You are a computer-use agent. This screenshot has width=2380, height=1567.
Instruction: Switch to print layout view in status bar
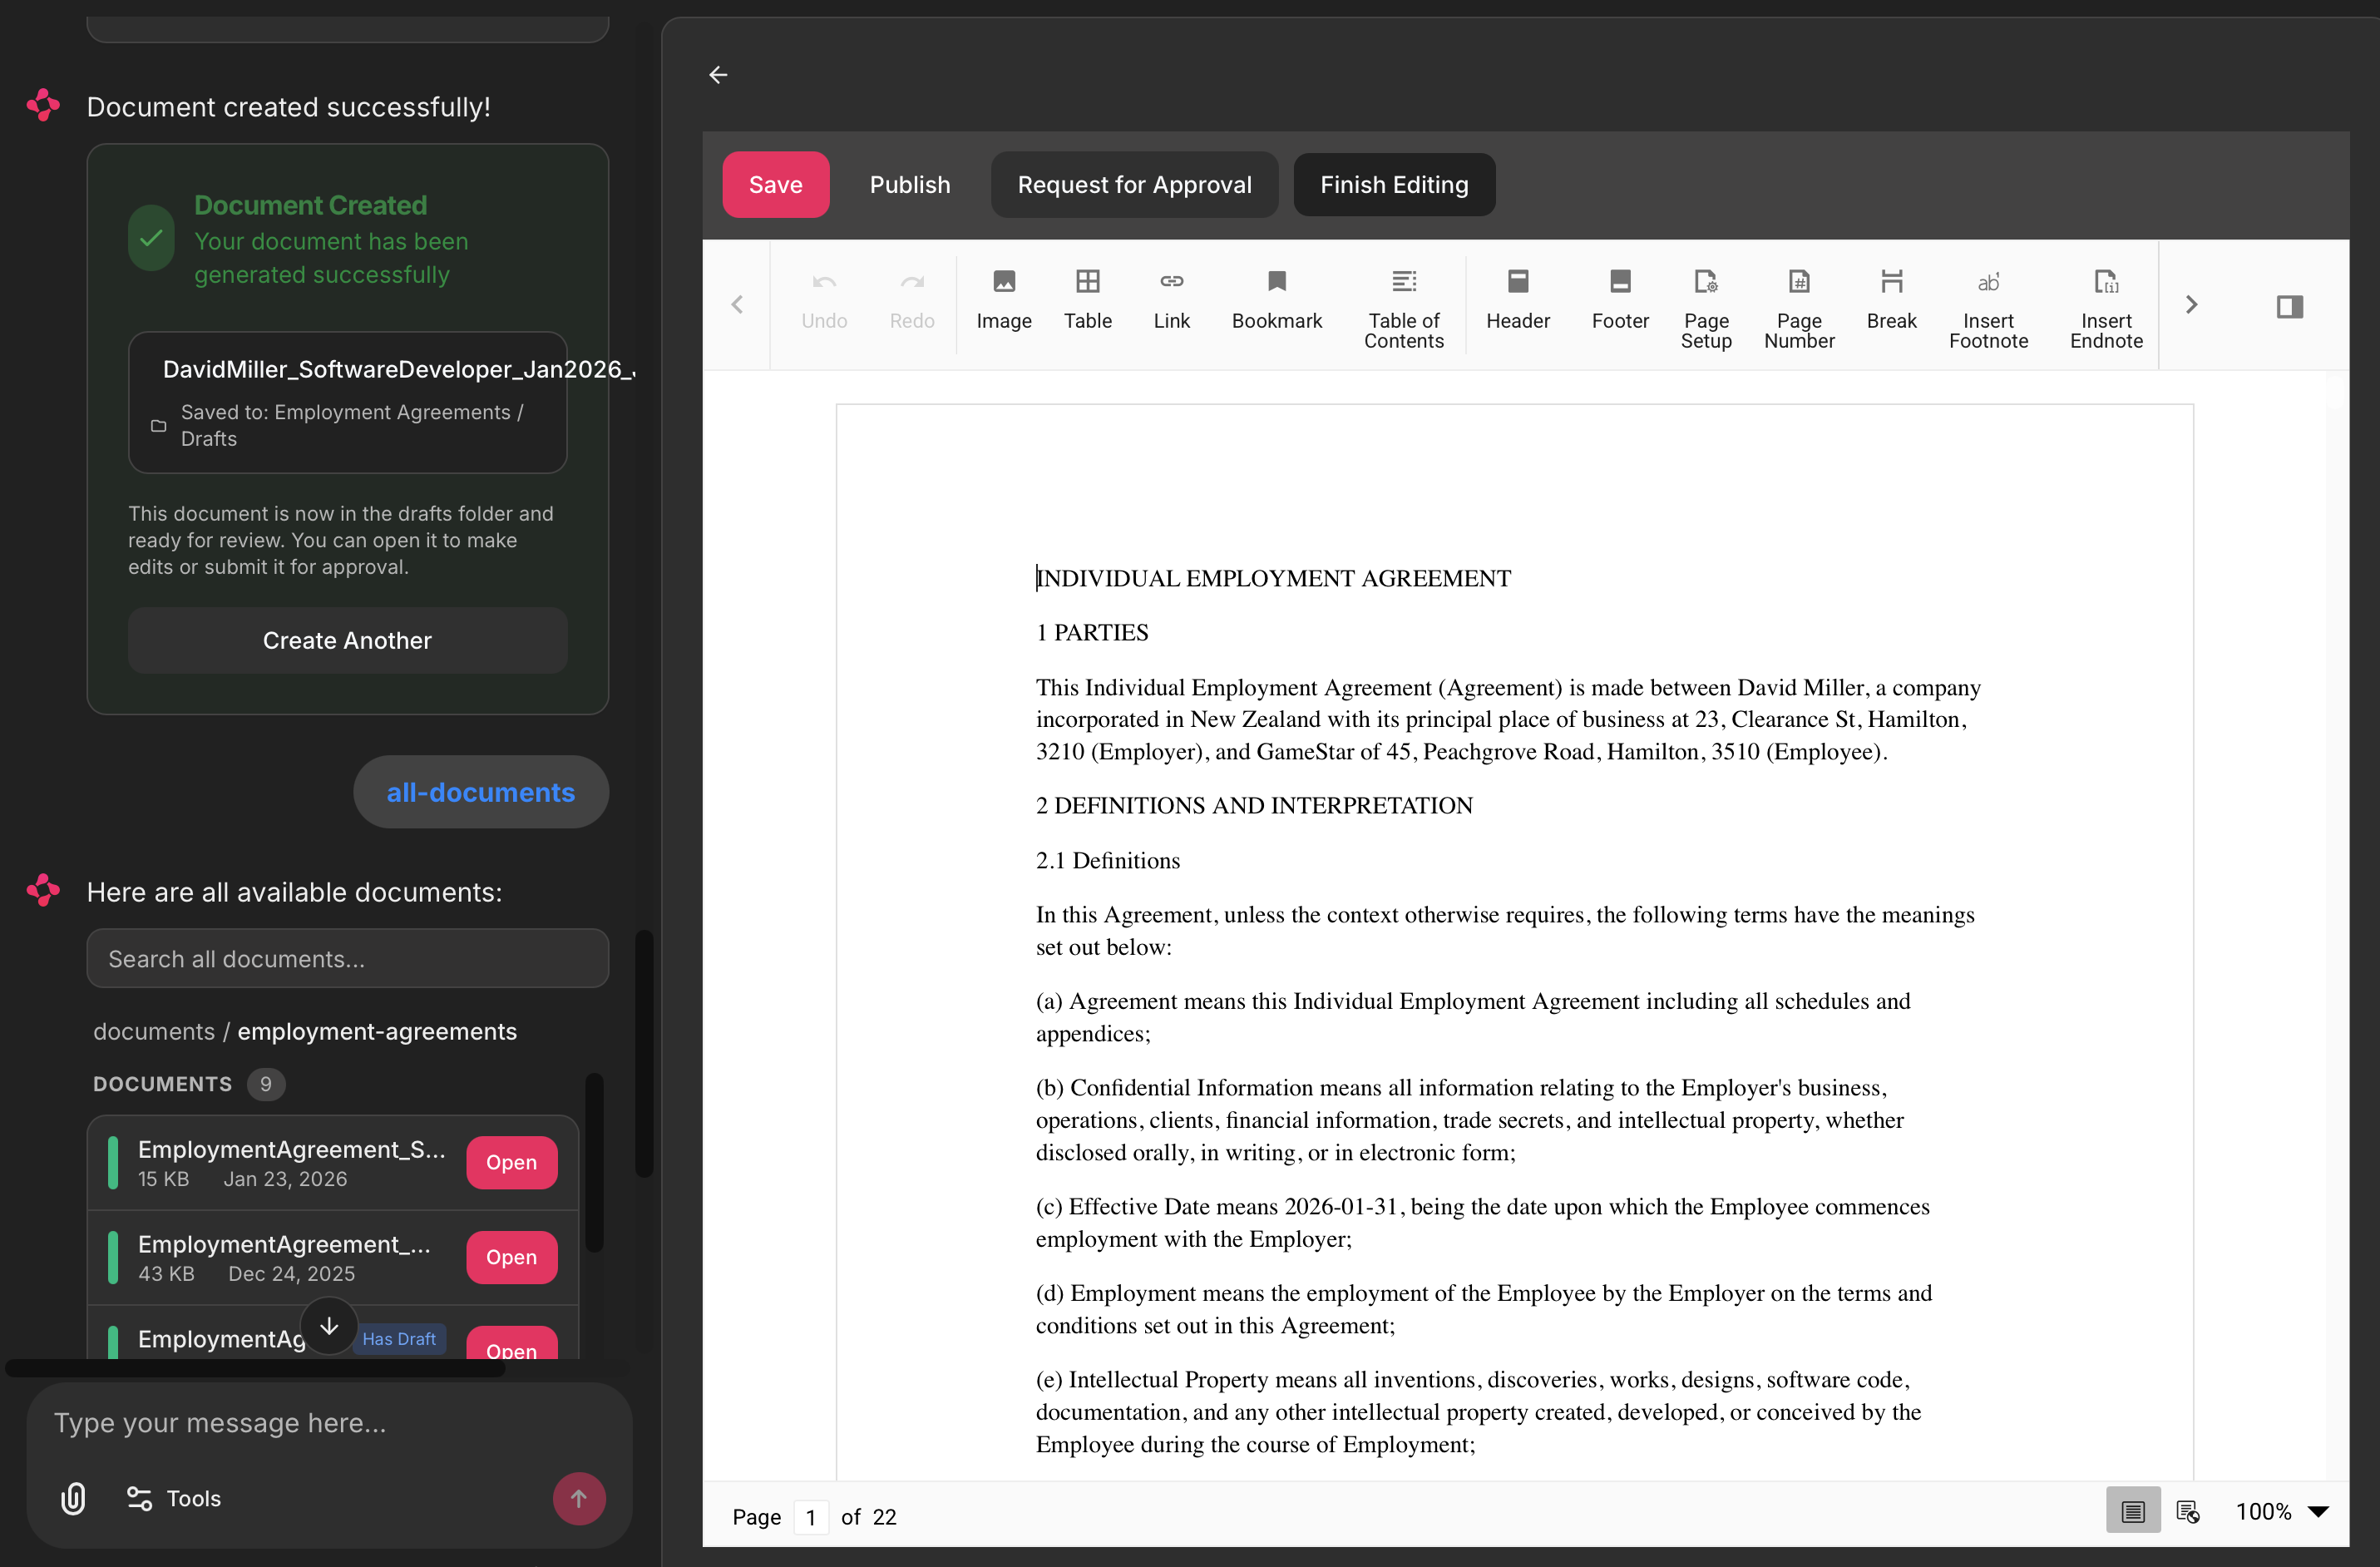[2133, 1511]
